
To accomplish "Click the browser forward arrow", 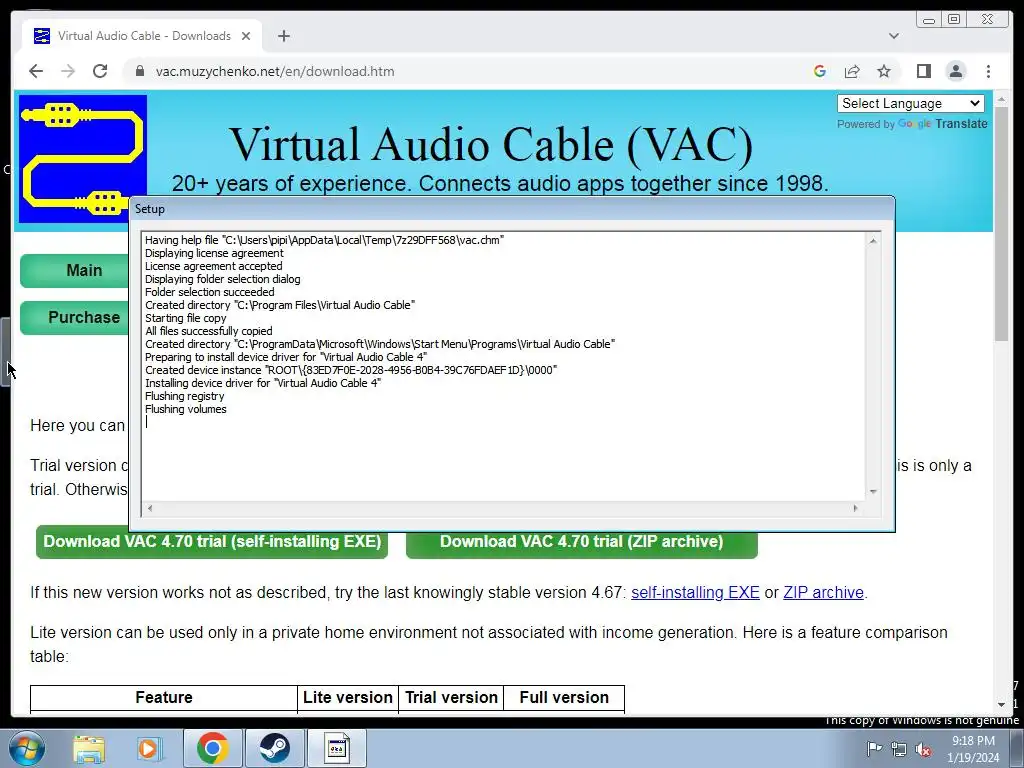I will coord(68,71).
